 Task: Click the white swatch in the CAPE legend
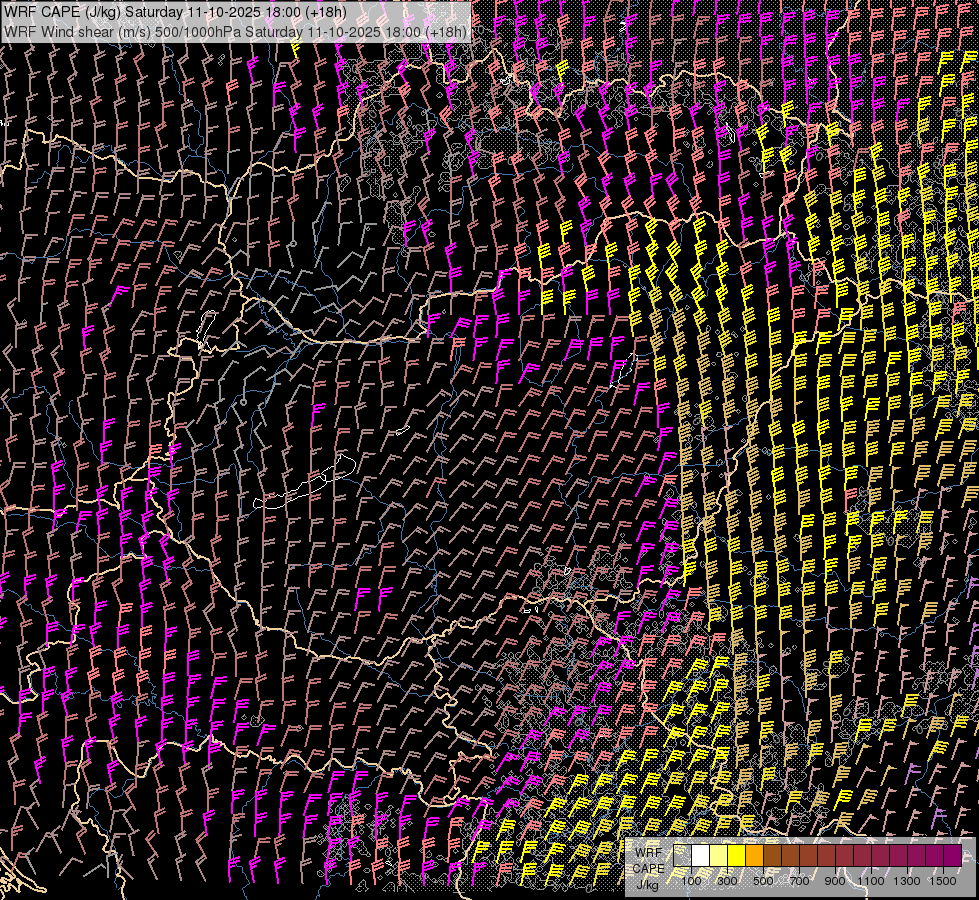tap(701, 856)
